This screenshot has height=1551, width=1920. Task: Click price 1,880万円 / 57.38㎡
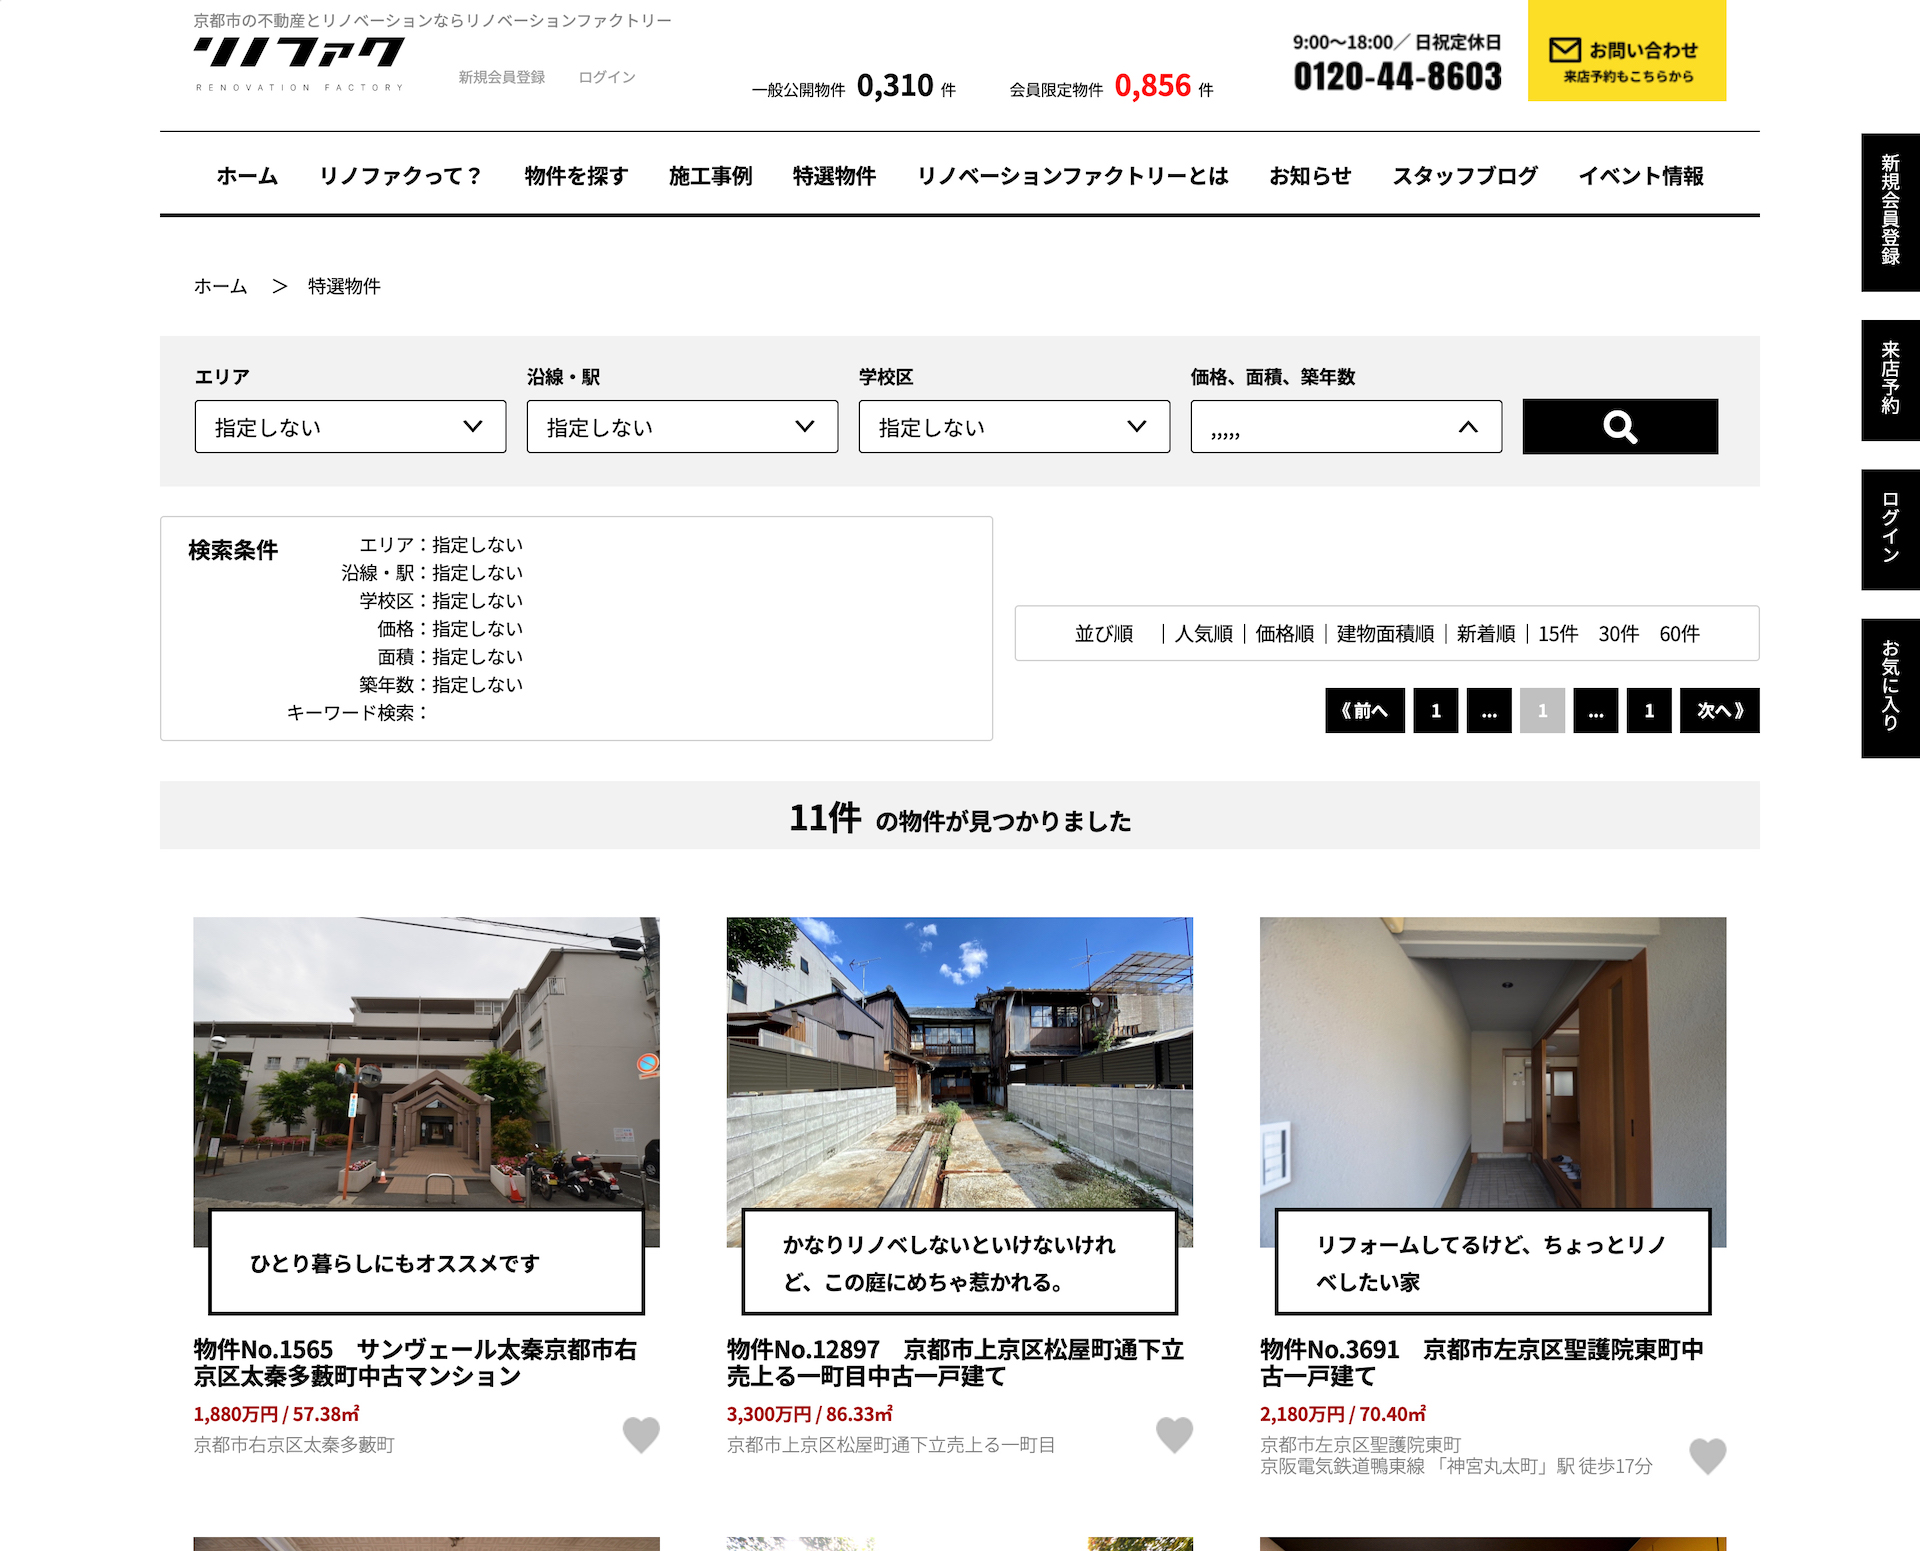[x=276, y=1414]
